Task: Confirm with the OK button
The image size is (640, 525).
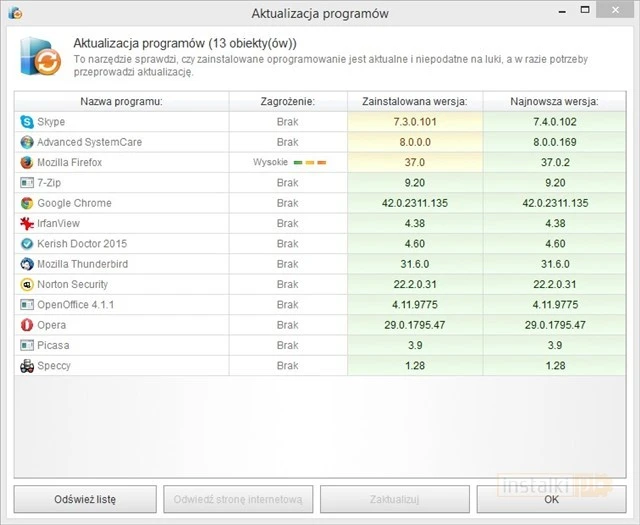Action: (x=552, y=498)
